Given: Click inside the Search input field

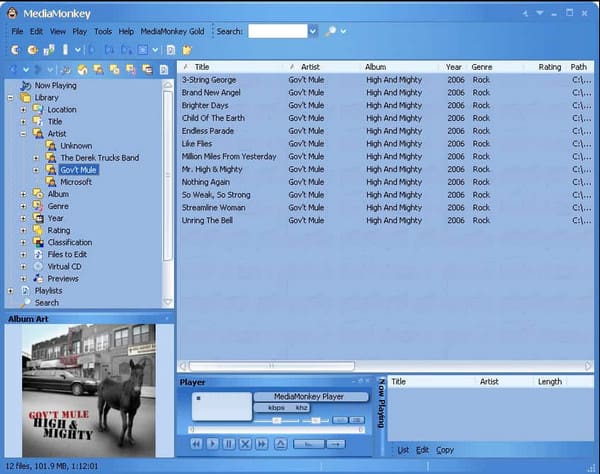Looking at the screenshot, I should (x=278, y=31).
